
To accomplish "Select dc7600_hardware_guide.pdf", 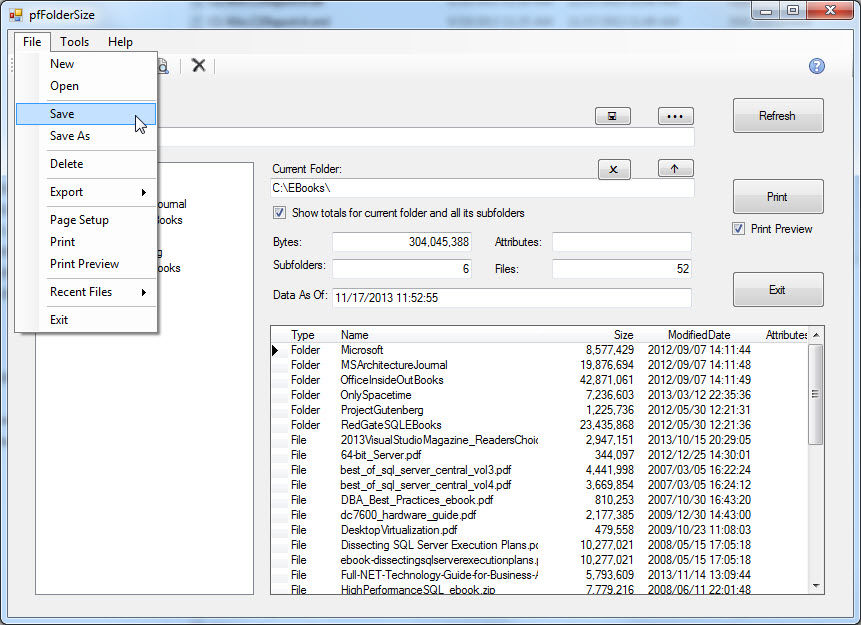I will (540, 515).
